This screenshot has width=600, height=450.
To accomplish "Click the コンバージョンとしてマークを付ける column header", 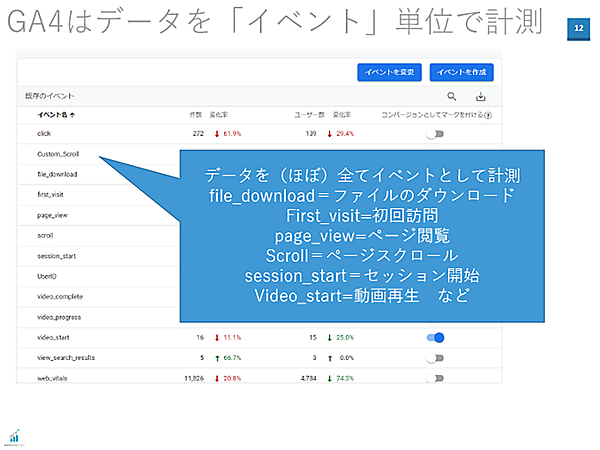I will point(430,115).
